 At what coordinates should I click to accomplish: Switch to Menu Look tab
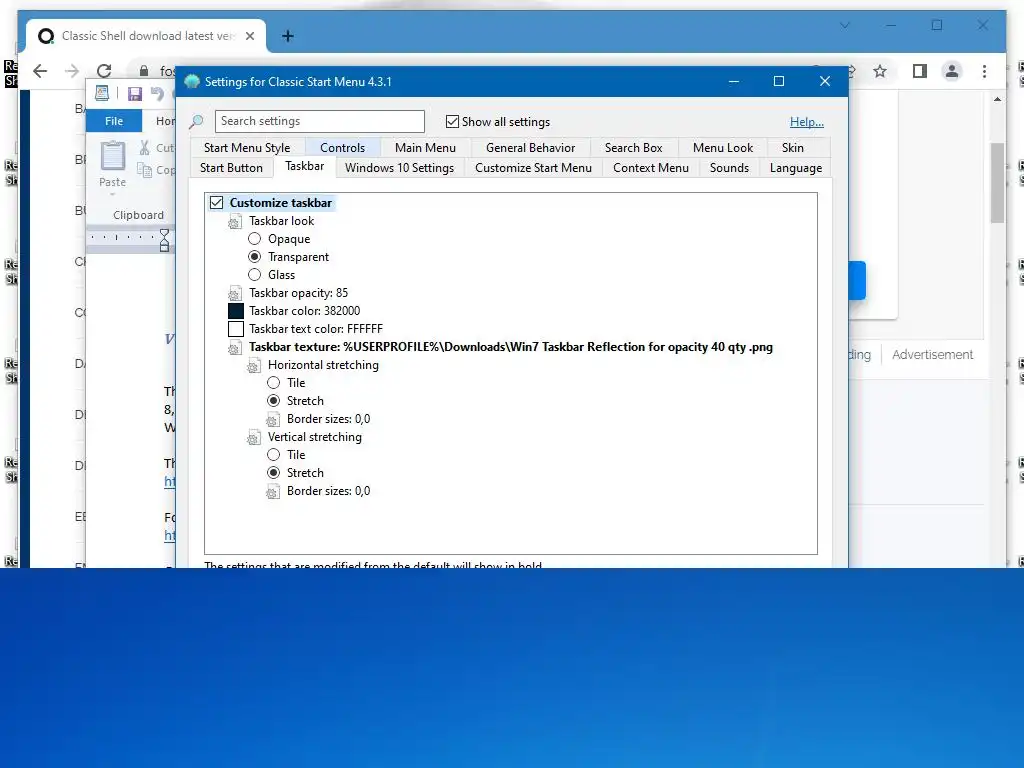723,148
